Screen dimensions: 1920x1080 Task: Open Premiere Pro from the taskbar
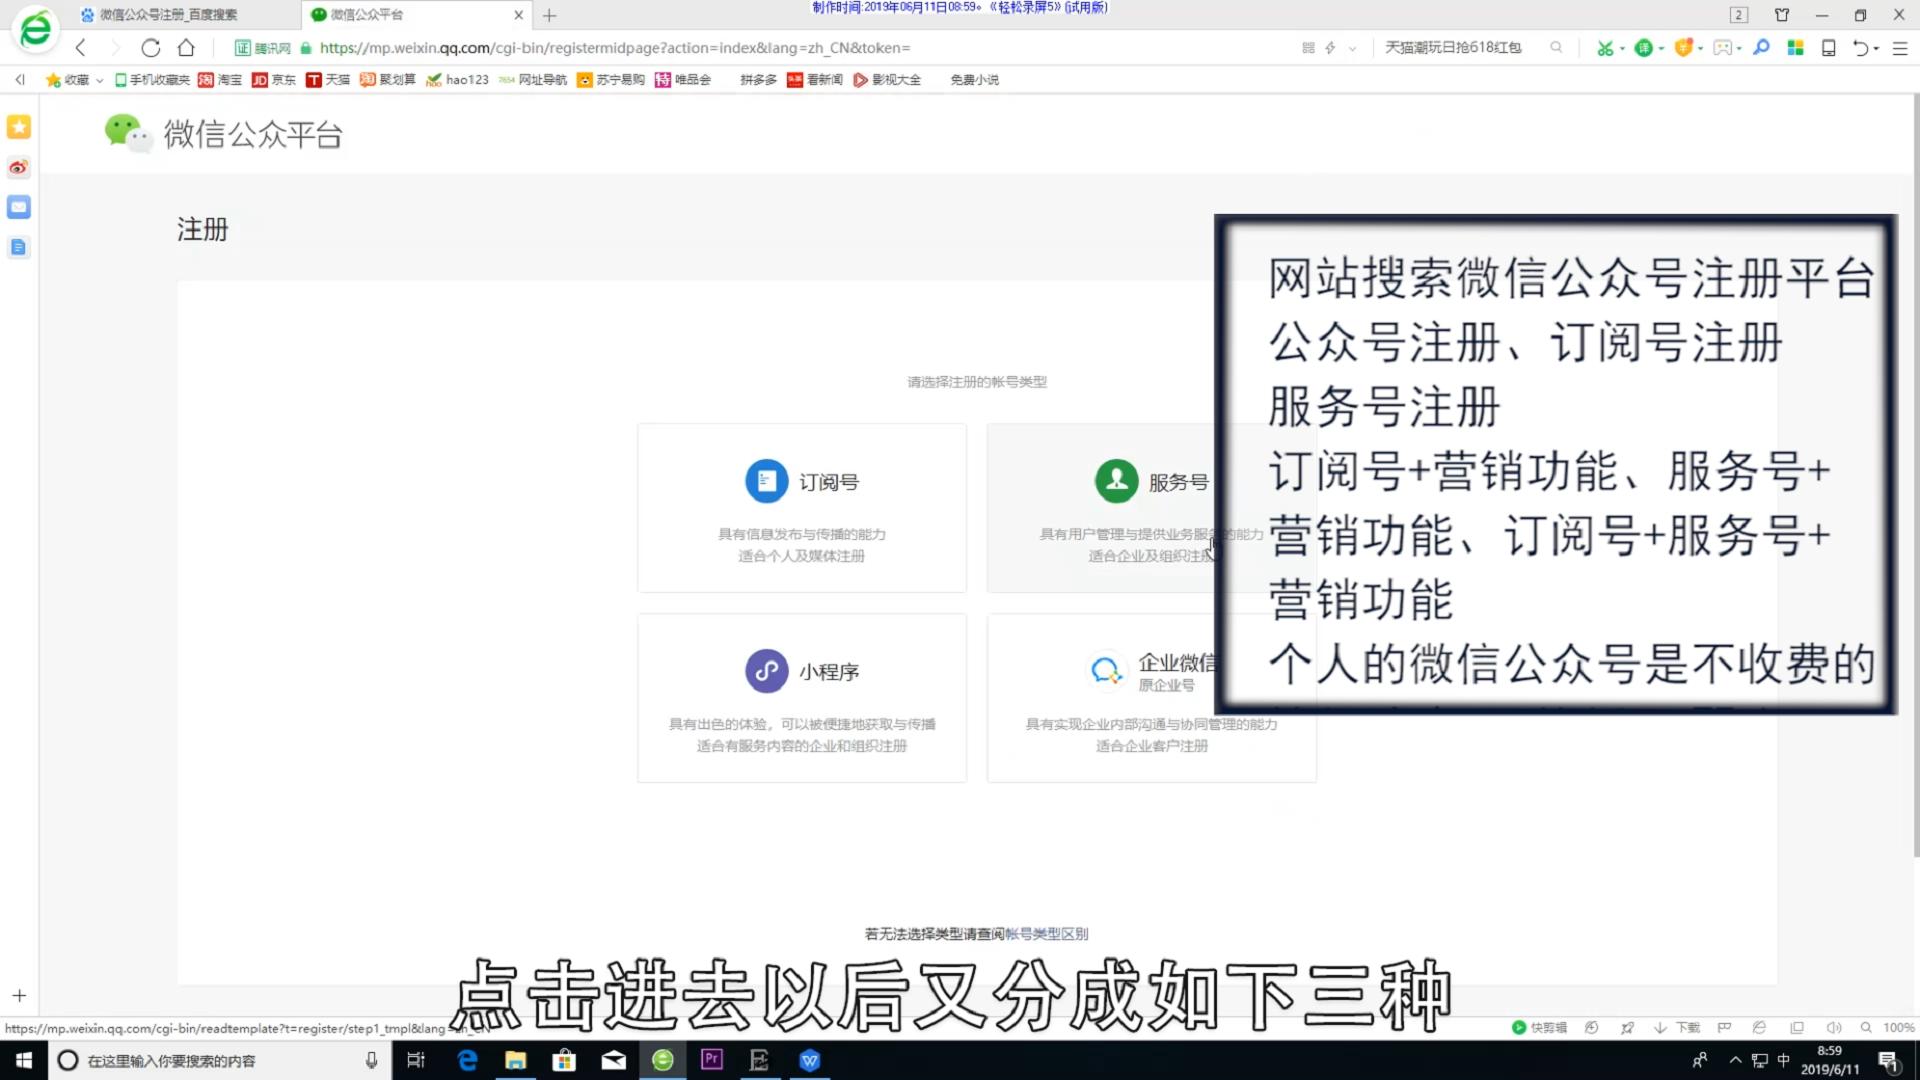coord(711,1060)
